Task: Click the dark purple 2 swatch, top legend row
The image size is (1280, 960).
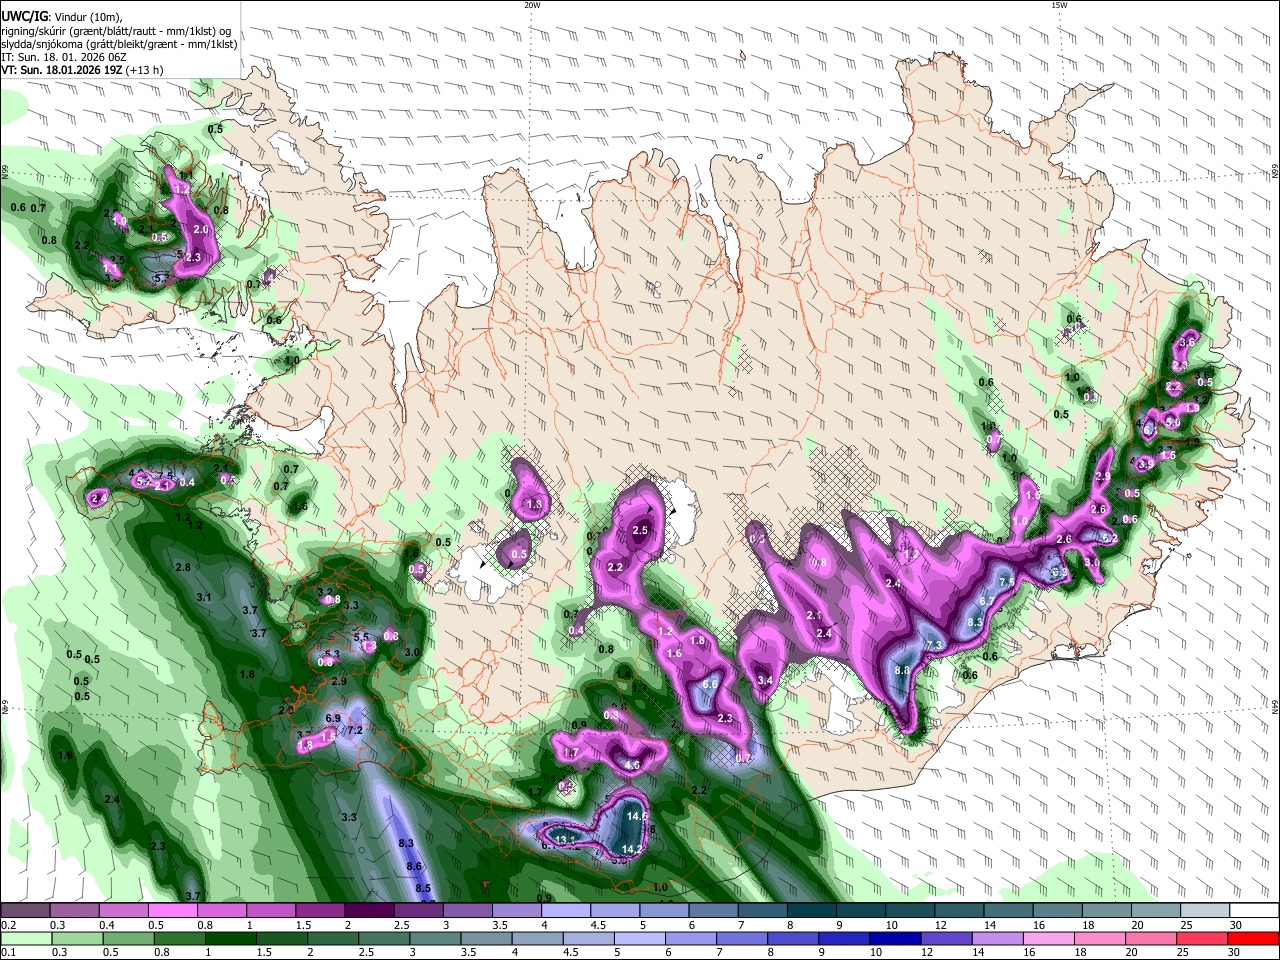Action: click(x=369, y=911)
